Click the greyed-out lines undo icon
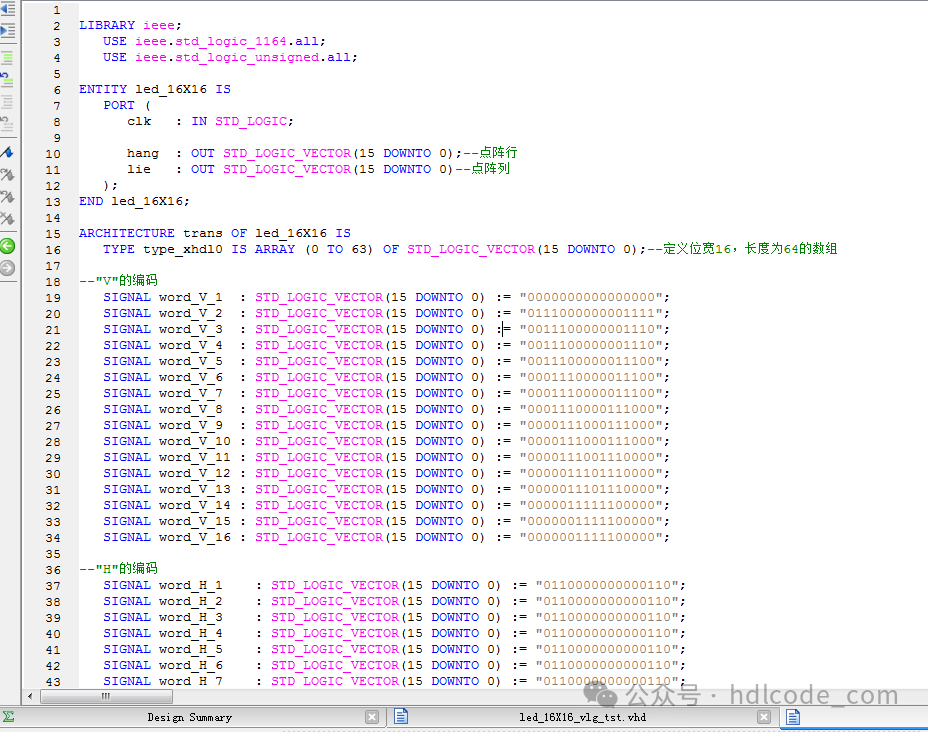 [7, 124]
